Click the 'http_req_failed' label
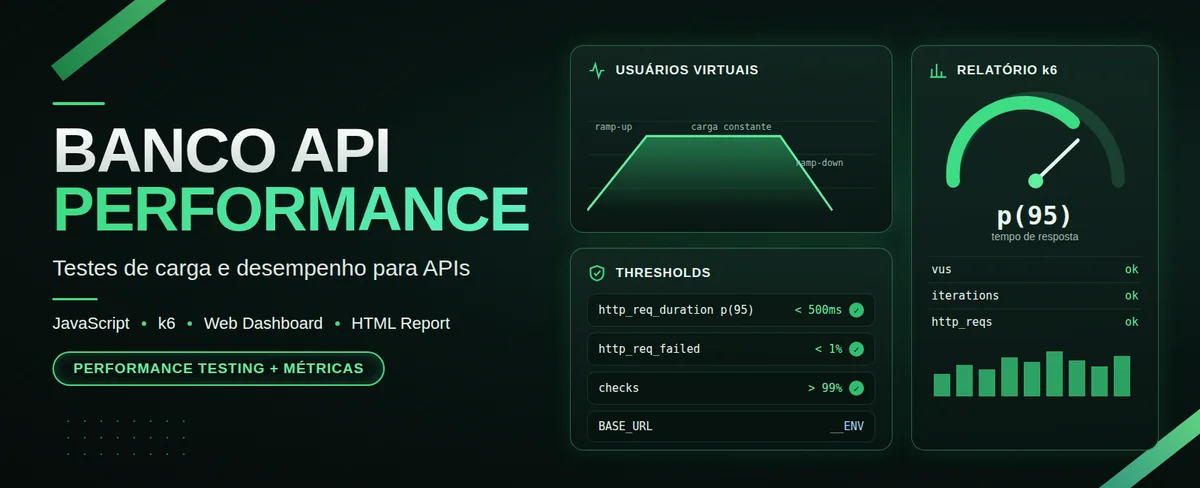 tap(649, 349)
